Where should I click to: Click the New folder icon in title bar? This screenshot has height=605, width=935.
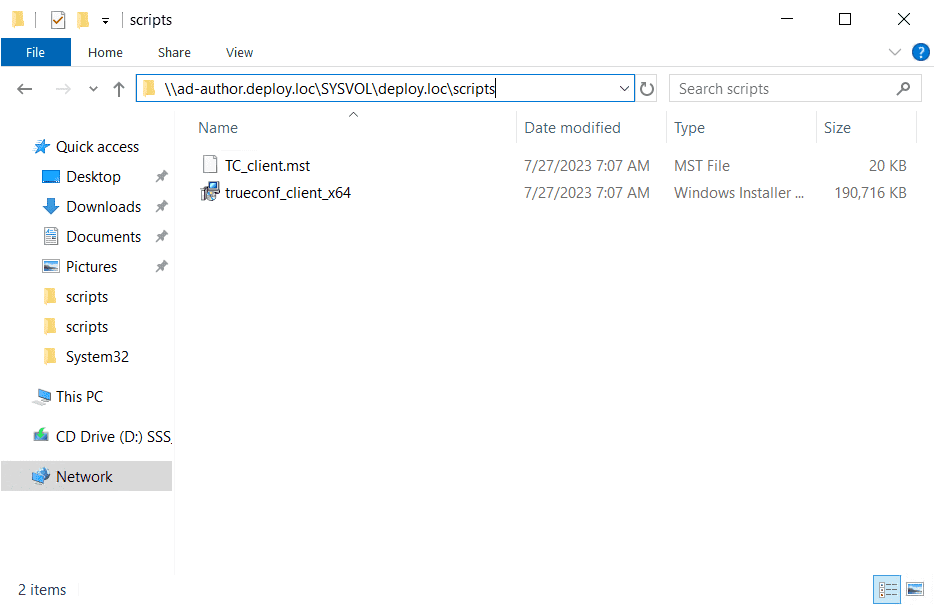click(x=83, y=20)
